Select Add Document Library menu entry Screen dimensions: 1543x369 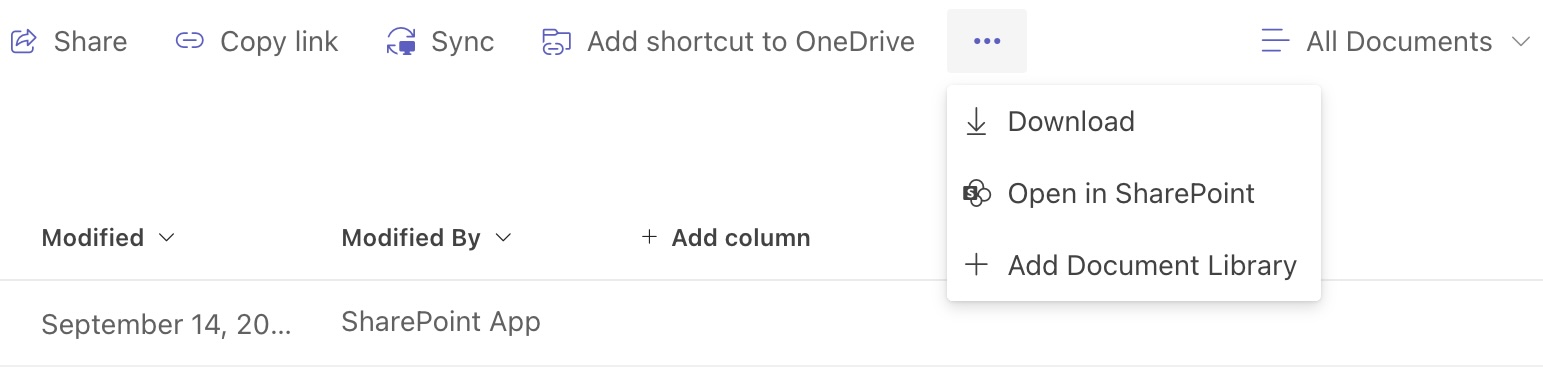click(1134, 265)
